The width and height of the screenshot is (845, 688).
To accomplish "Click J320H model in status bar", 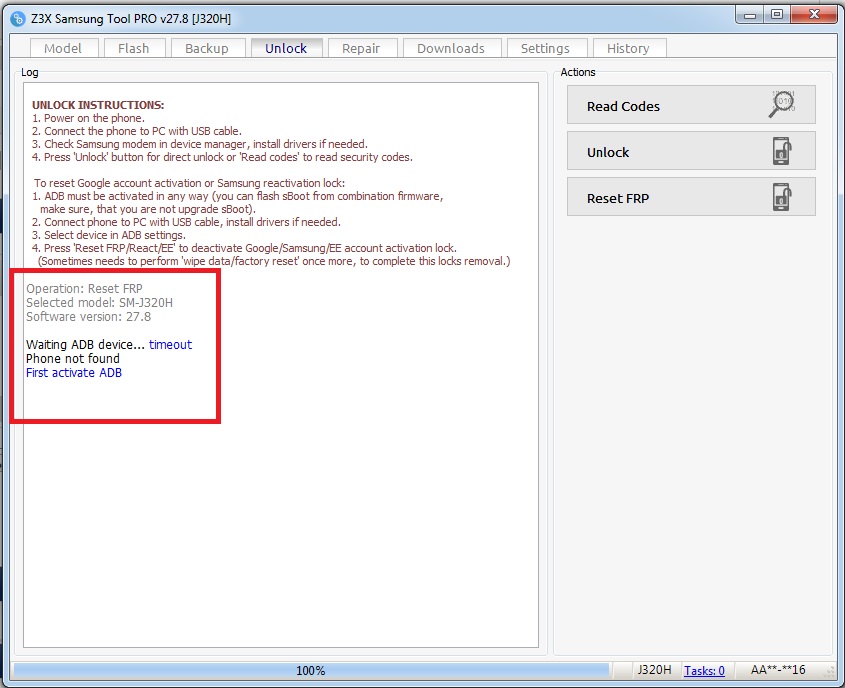I will (655, 670).
